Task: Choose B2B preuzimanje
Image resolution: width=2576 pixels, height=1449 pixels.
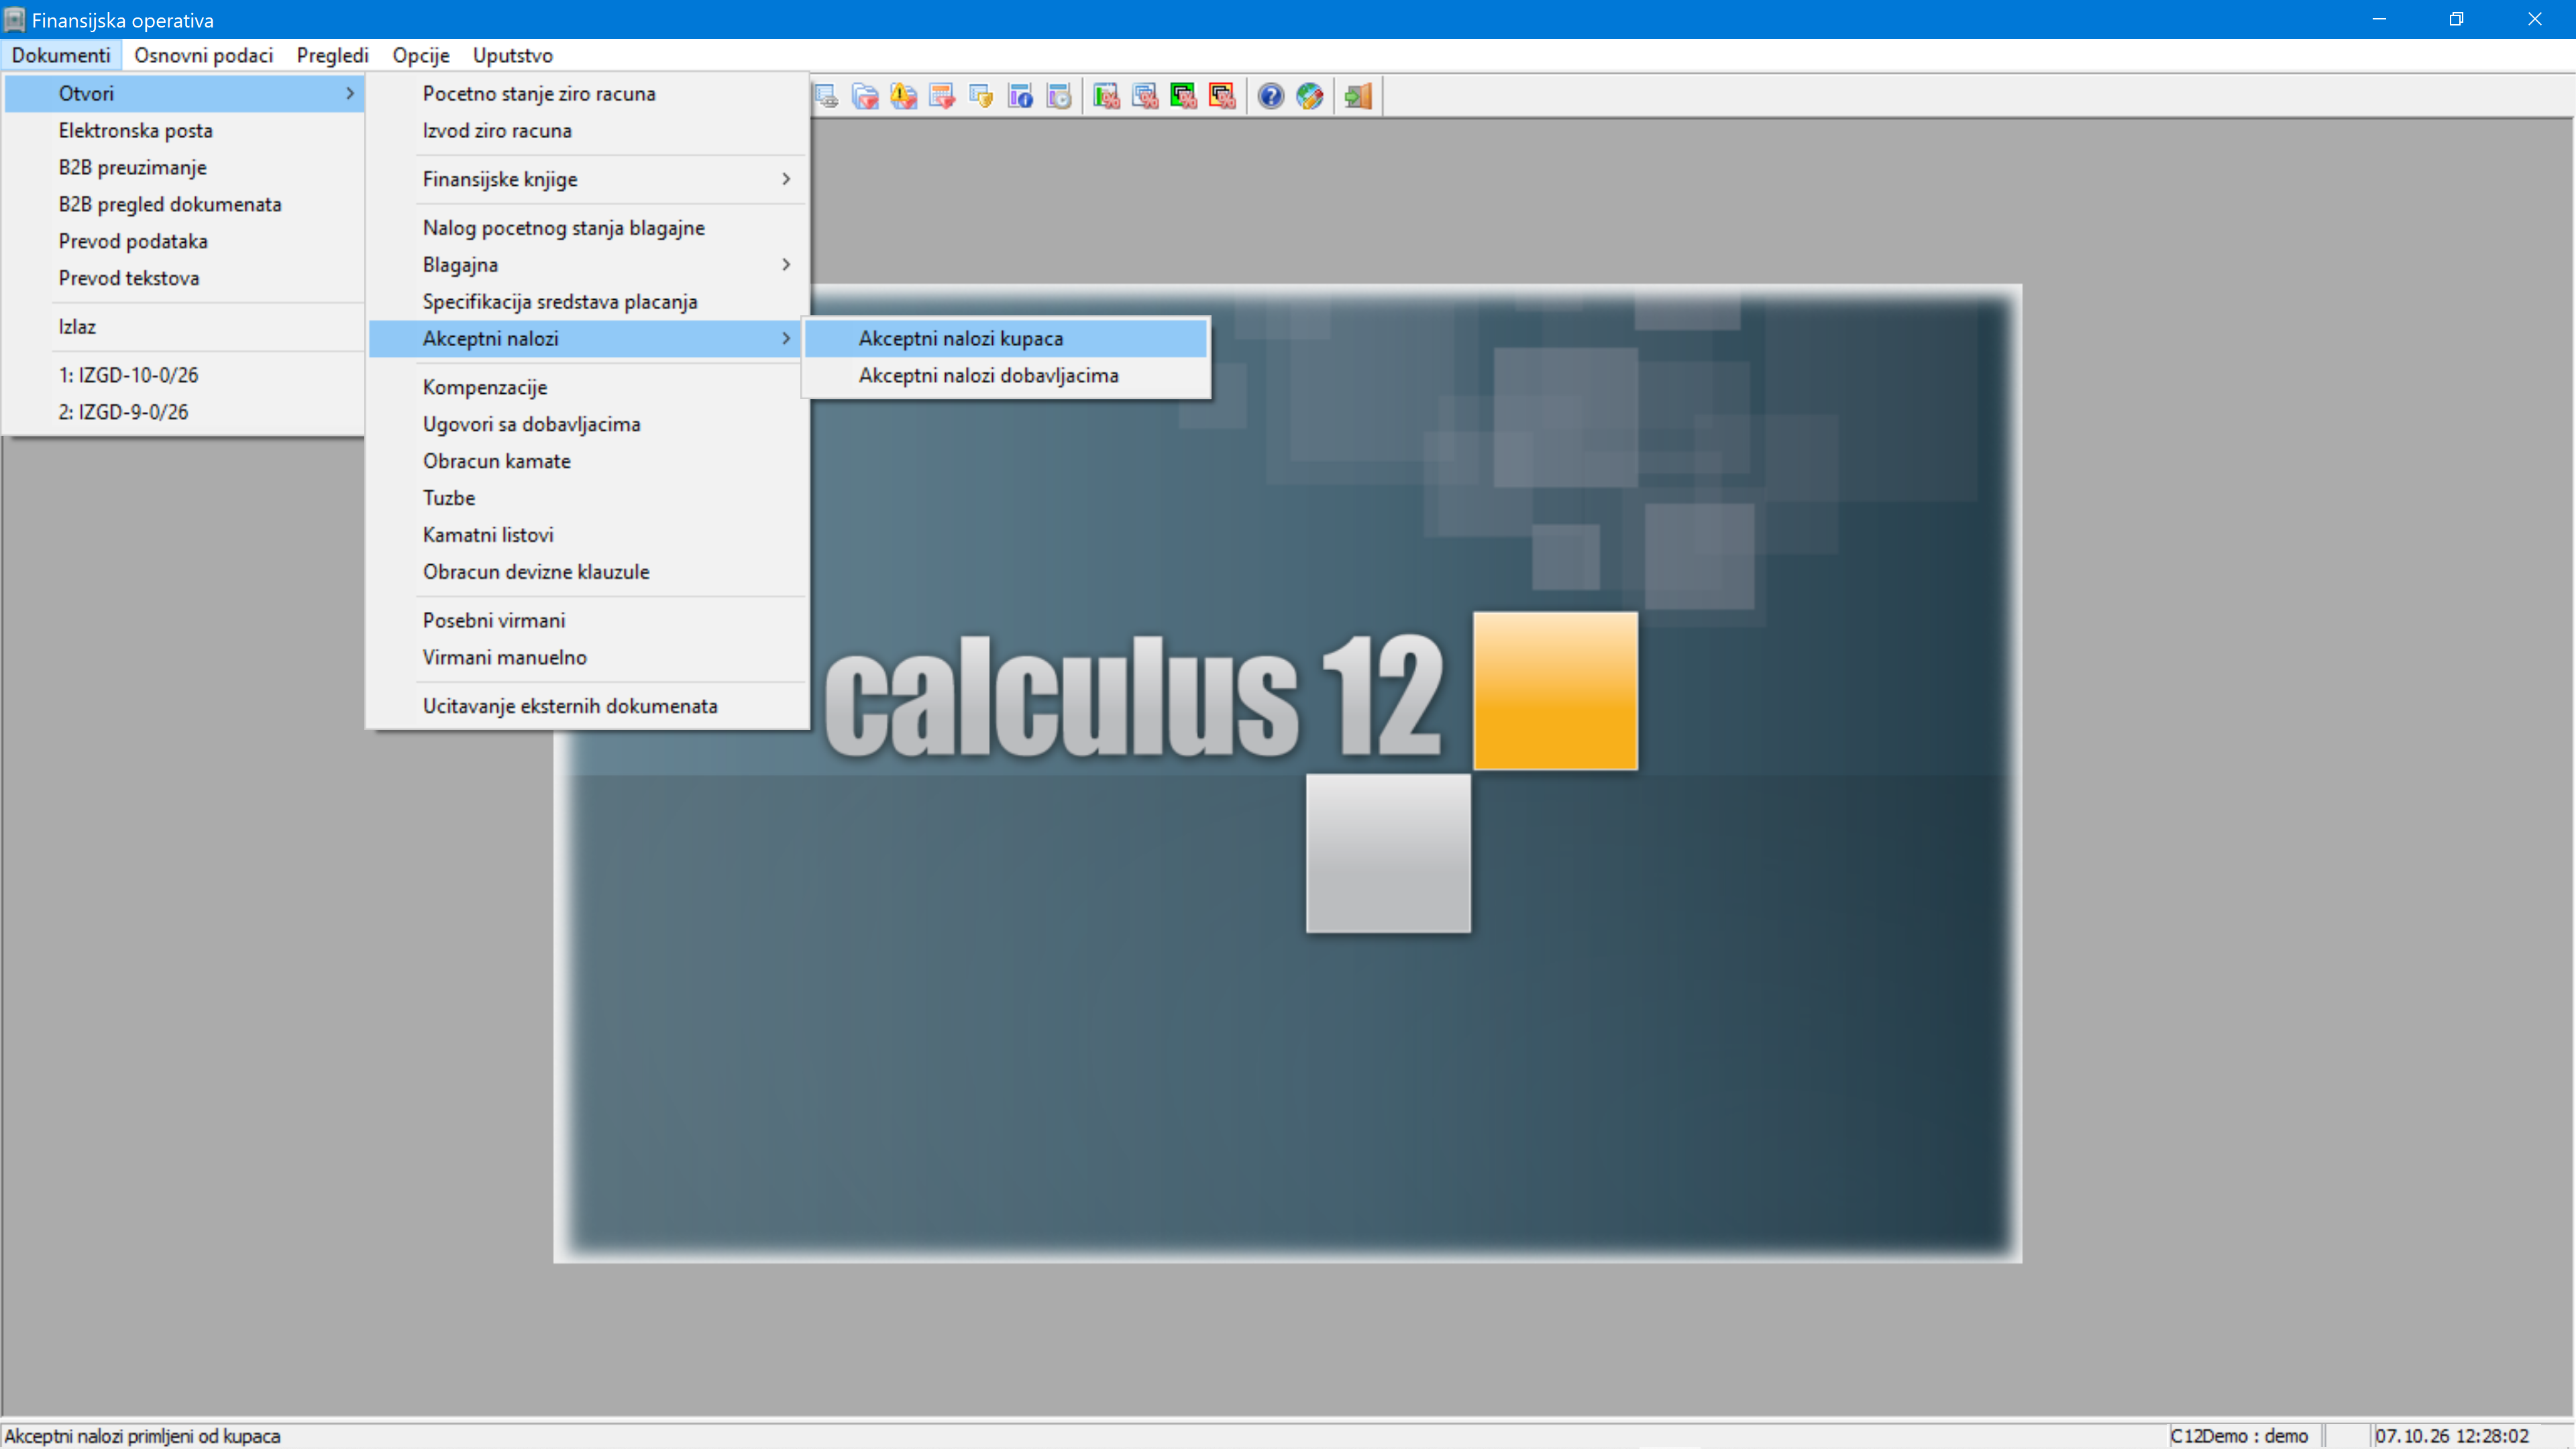Action: coord(185,167)
